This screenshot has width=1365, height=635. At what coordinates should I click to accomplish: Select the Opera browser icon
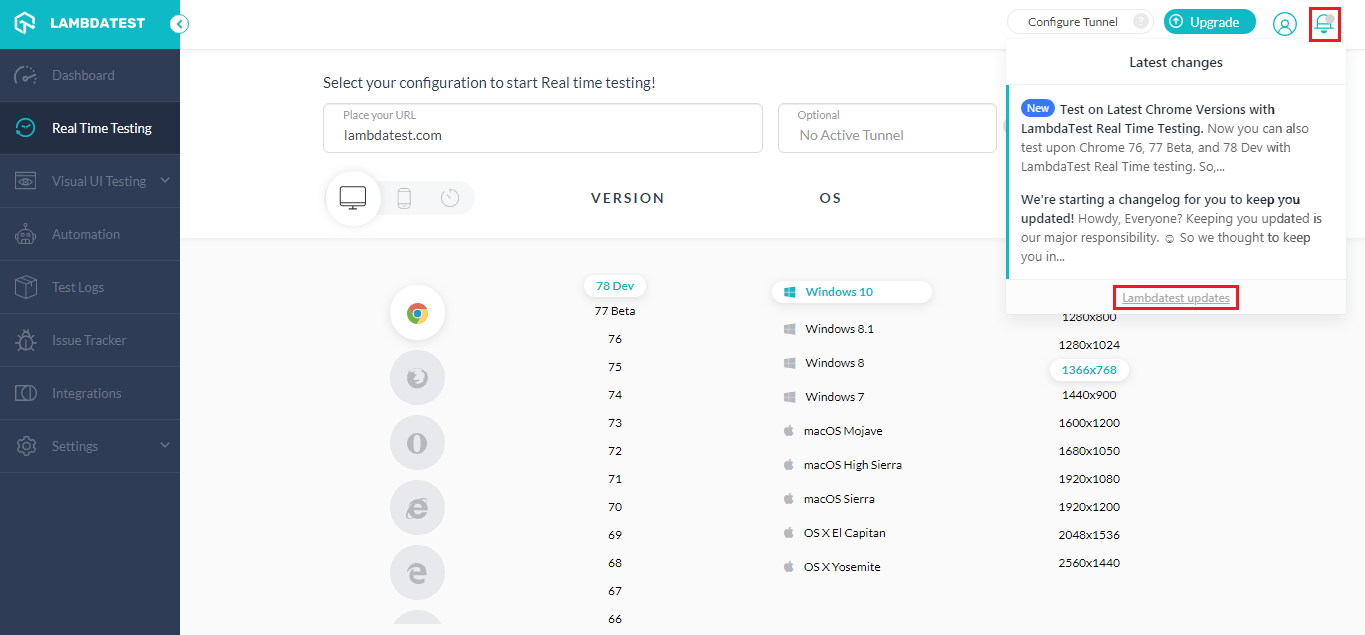click(417, 443)
